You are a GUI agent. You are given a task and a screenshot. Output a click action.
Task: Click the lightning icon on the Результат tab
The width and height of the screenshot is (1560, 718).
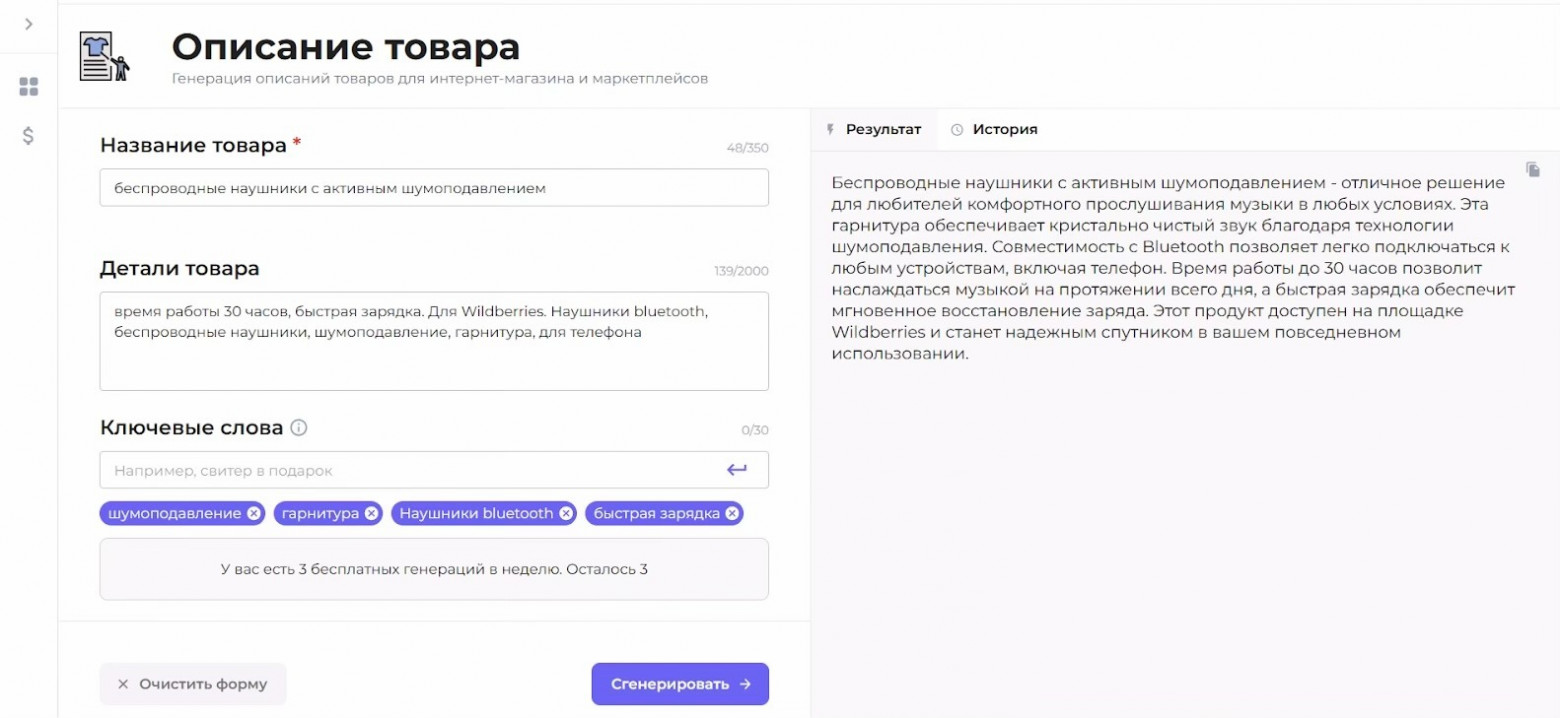pyautogui.click(x=831, y=128)
